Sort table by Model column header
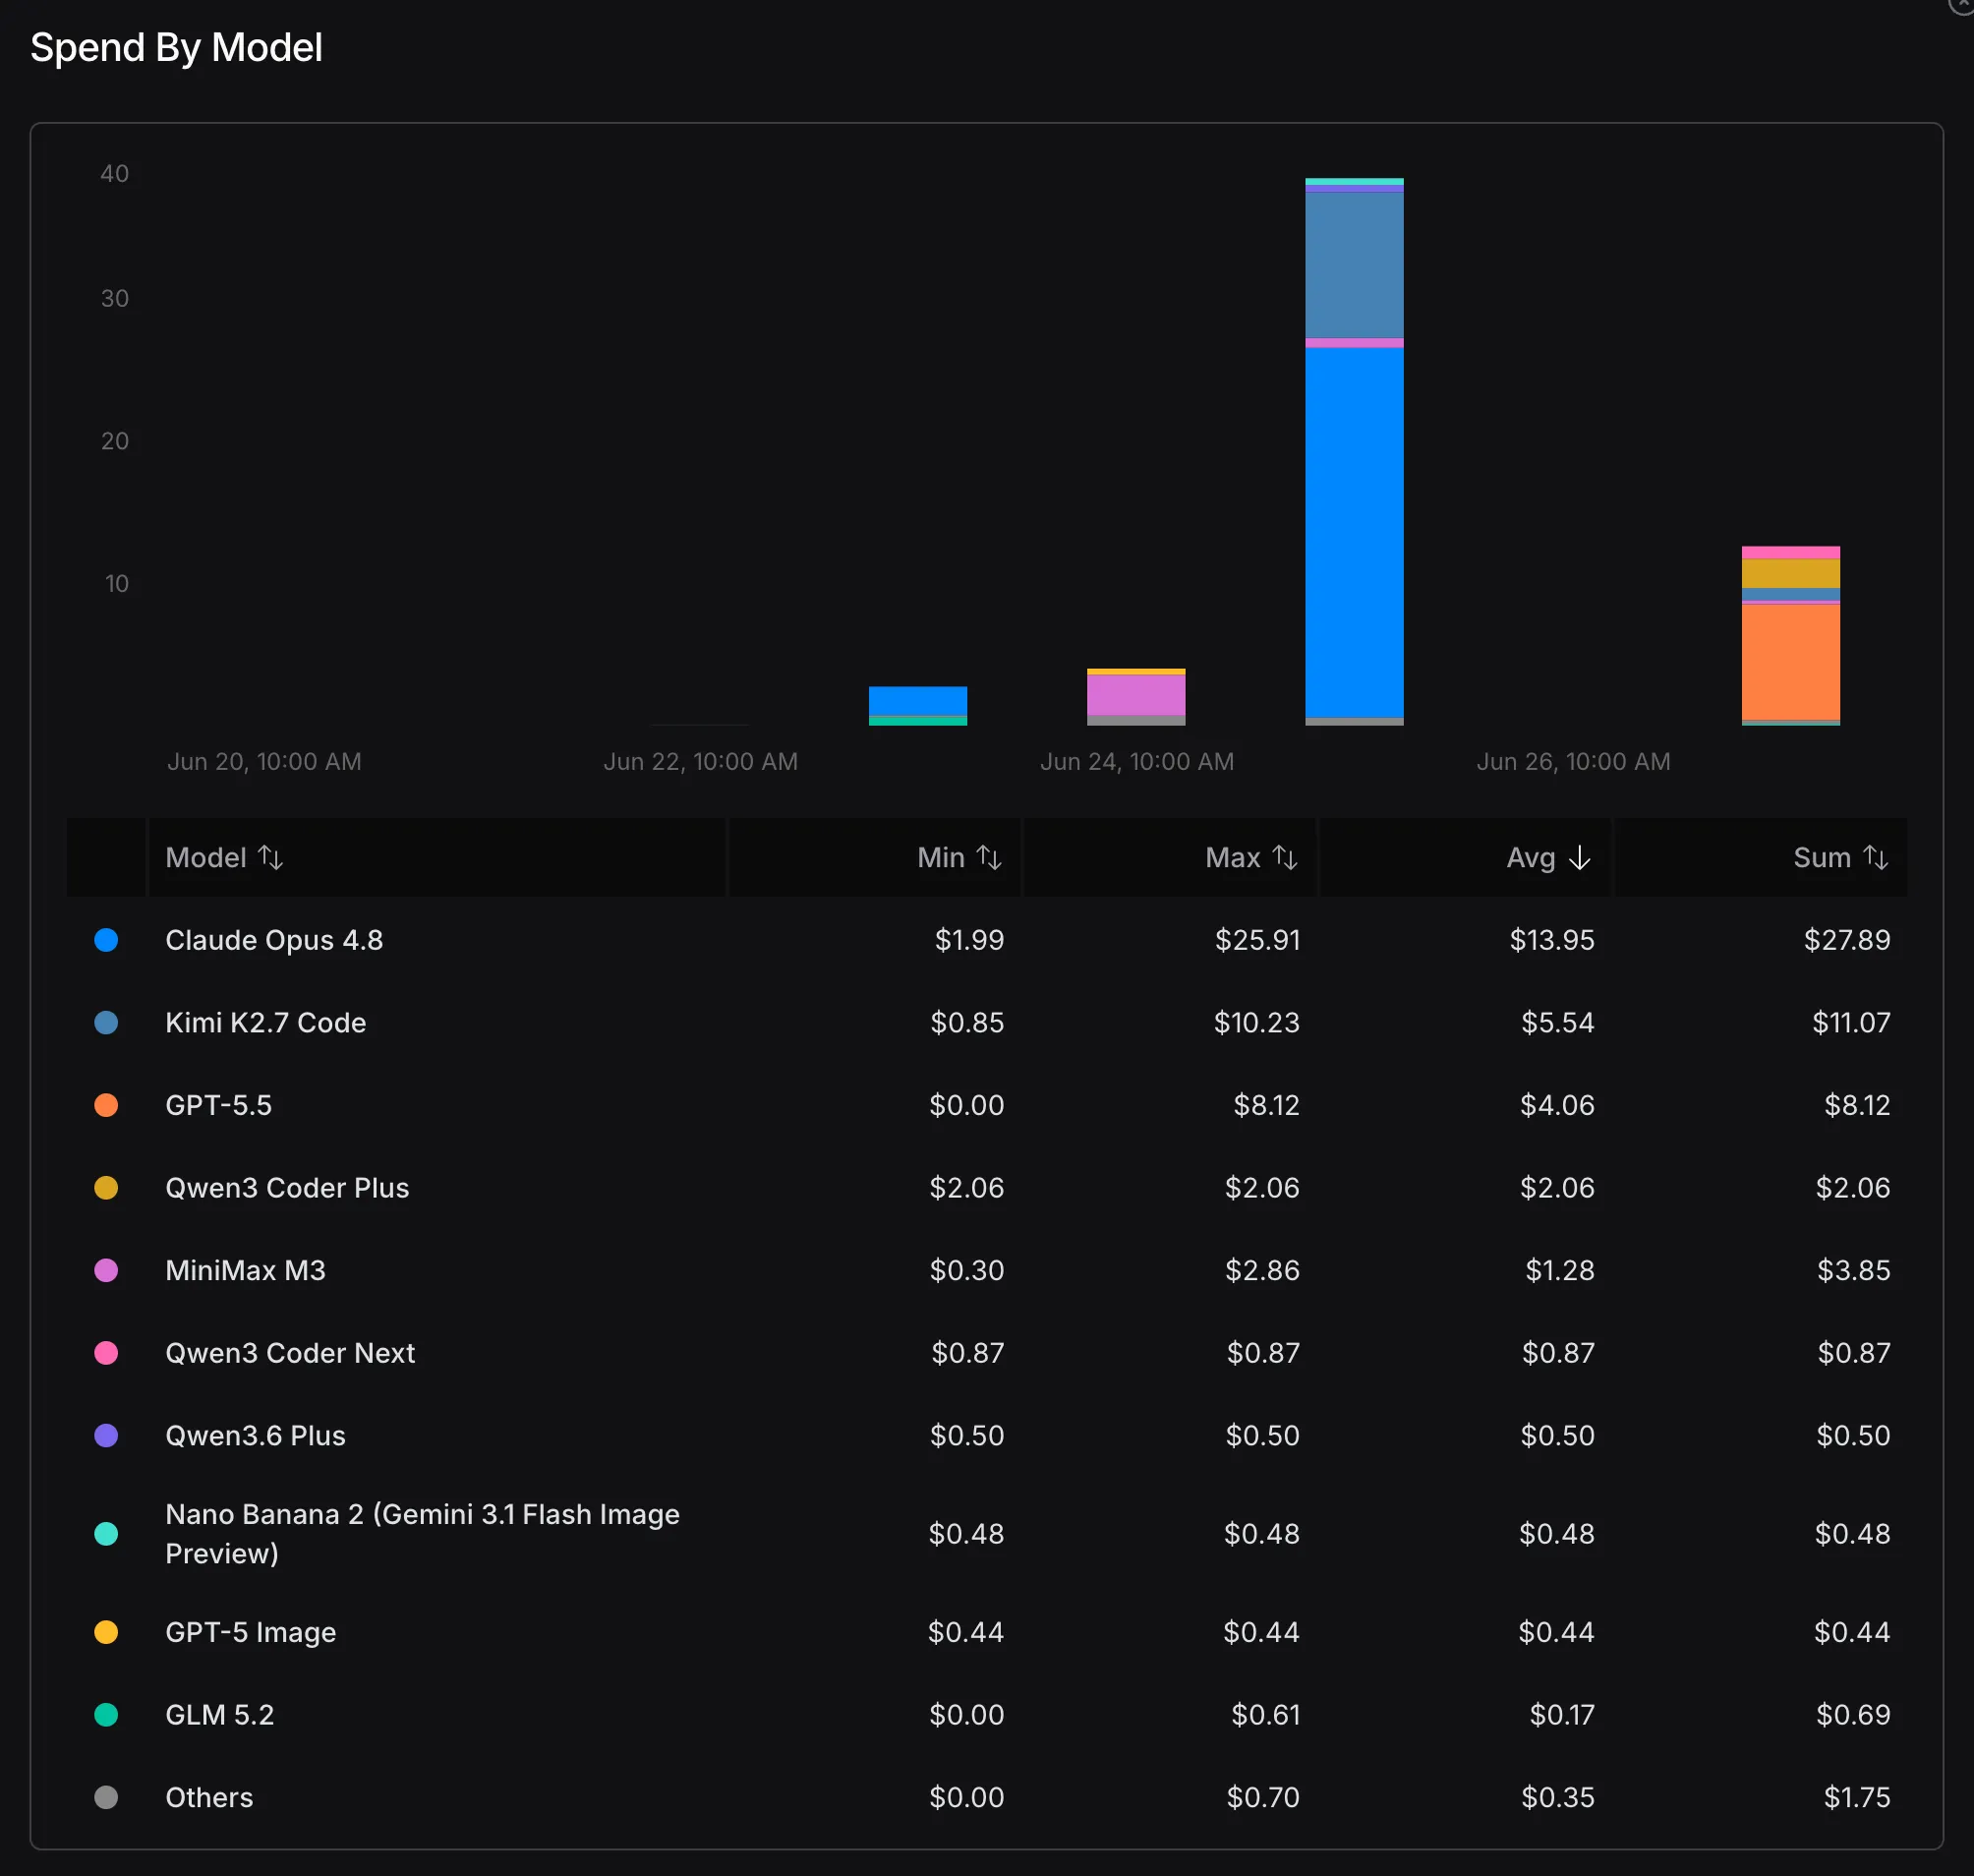 coord(224,857)
